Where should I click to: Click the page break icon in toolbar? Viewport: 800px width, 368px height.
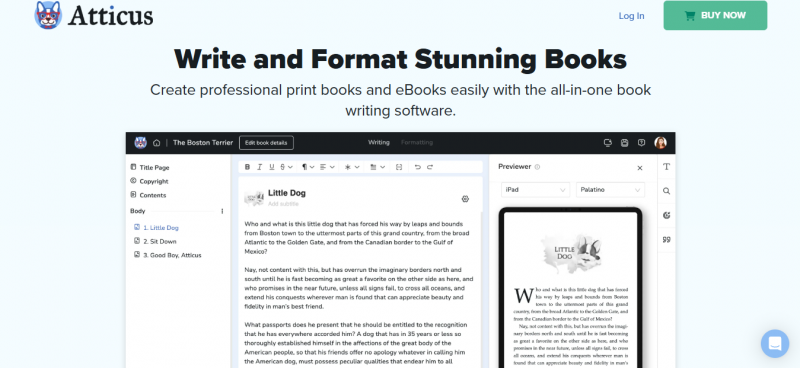pos(399,167)
